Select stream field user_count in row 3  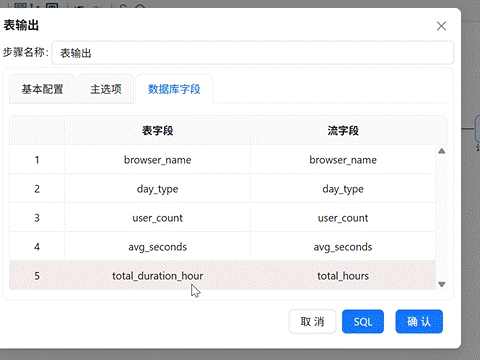(343, 218)
